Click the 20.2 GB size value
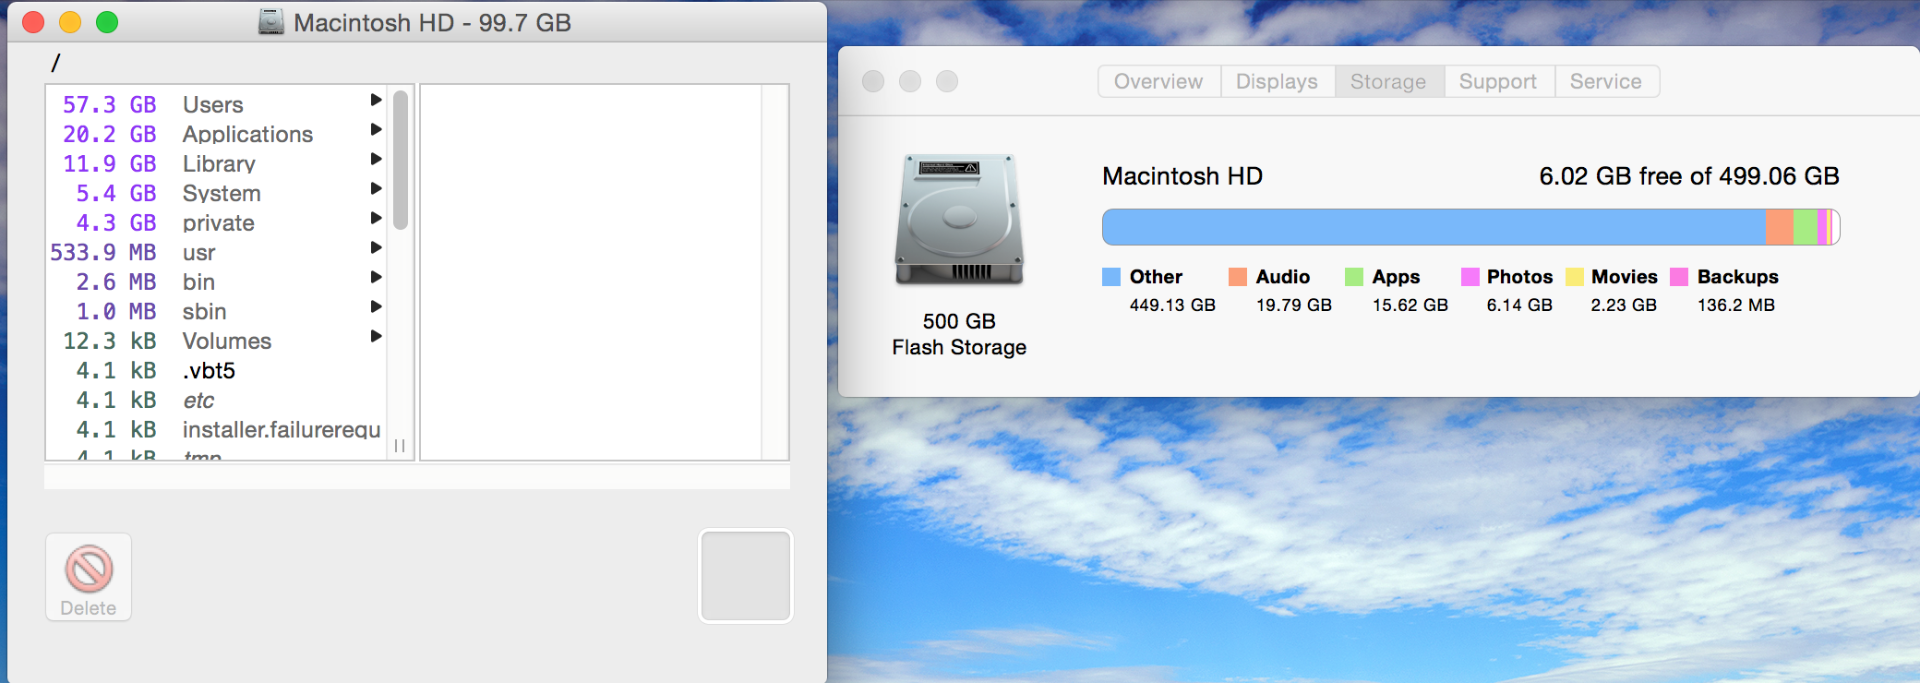Viewport: 1920px width, 683px height. tap(109, 134)
